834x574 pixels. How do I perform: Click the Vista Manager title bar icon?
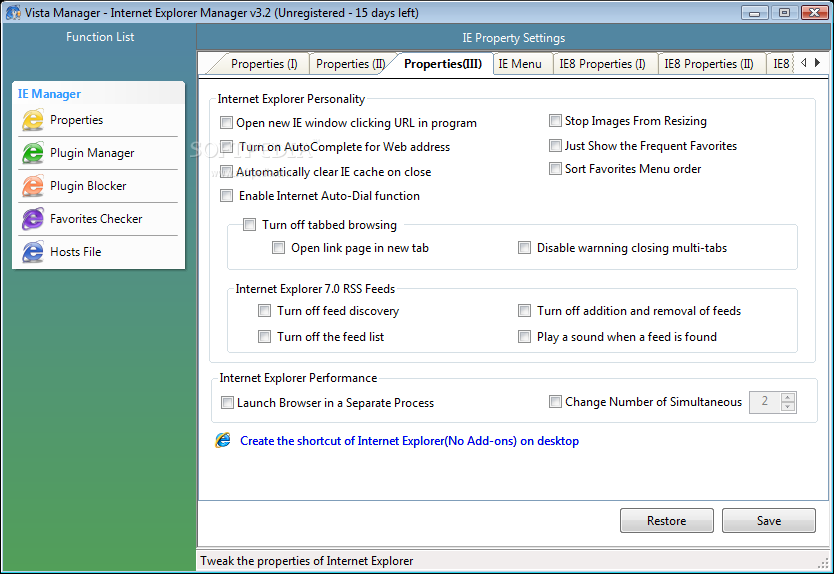13,12
